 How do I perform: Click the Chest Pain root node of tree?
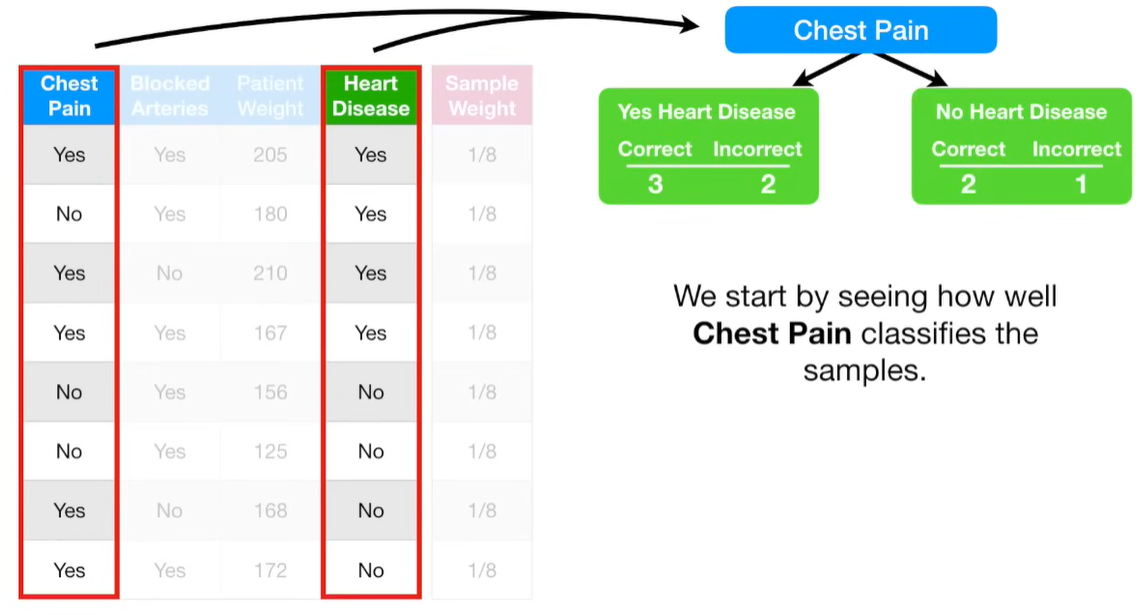click(860, 30)
